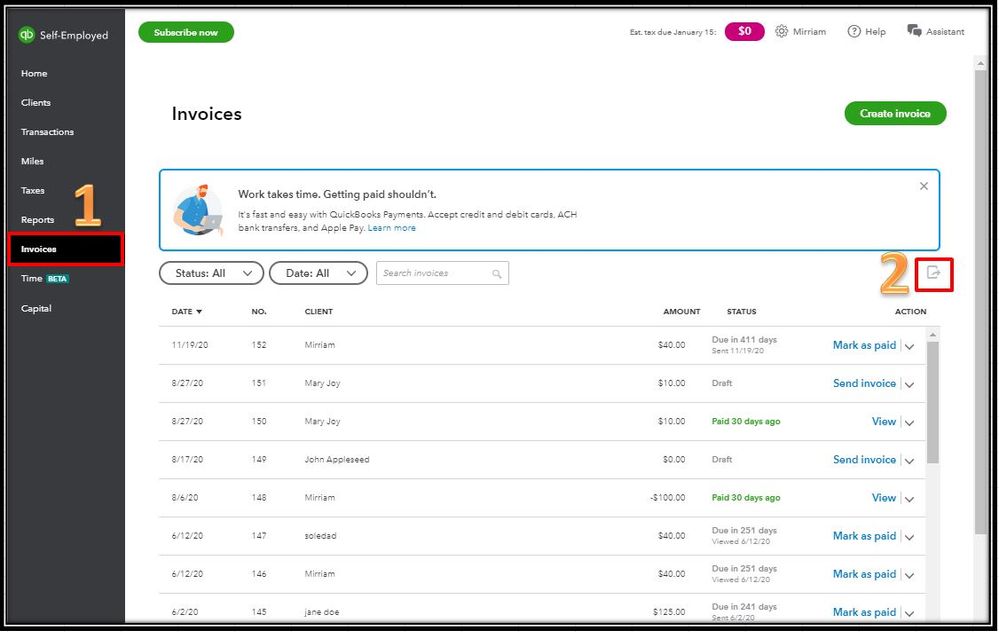
Task: Send invoice 151 to Mary Joy
Action: coord(864,383)
